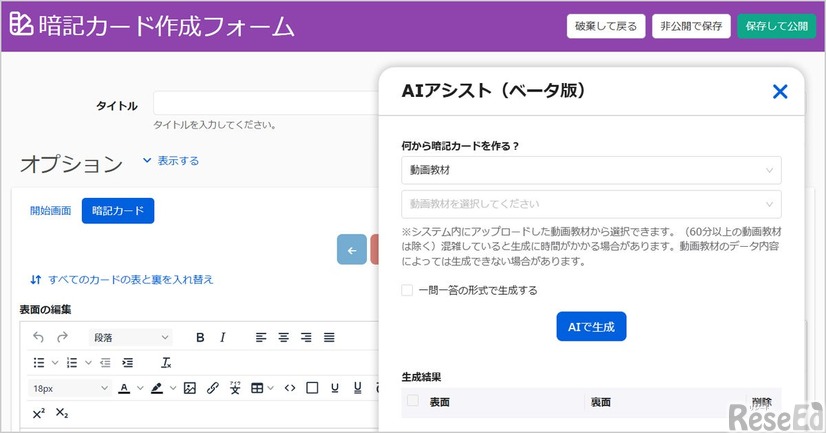Expand numbered list style options arrow

click(88, 362)
